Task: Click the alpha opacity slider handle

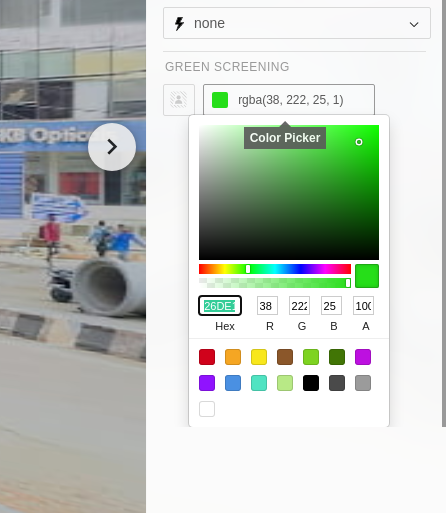Action: (348, 283)
